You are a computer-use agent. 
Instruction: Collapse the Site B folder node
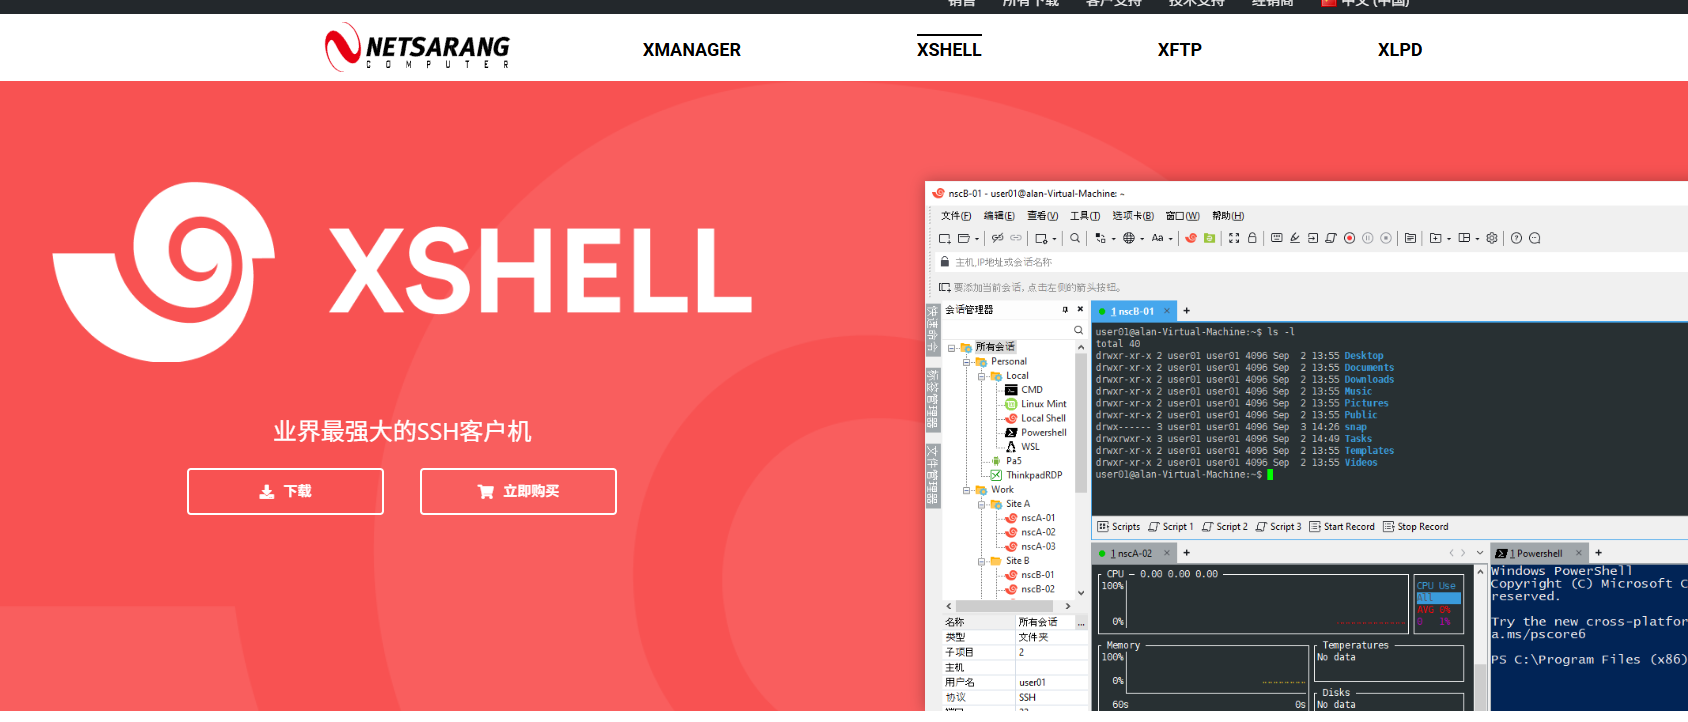[x=982, y=562]
